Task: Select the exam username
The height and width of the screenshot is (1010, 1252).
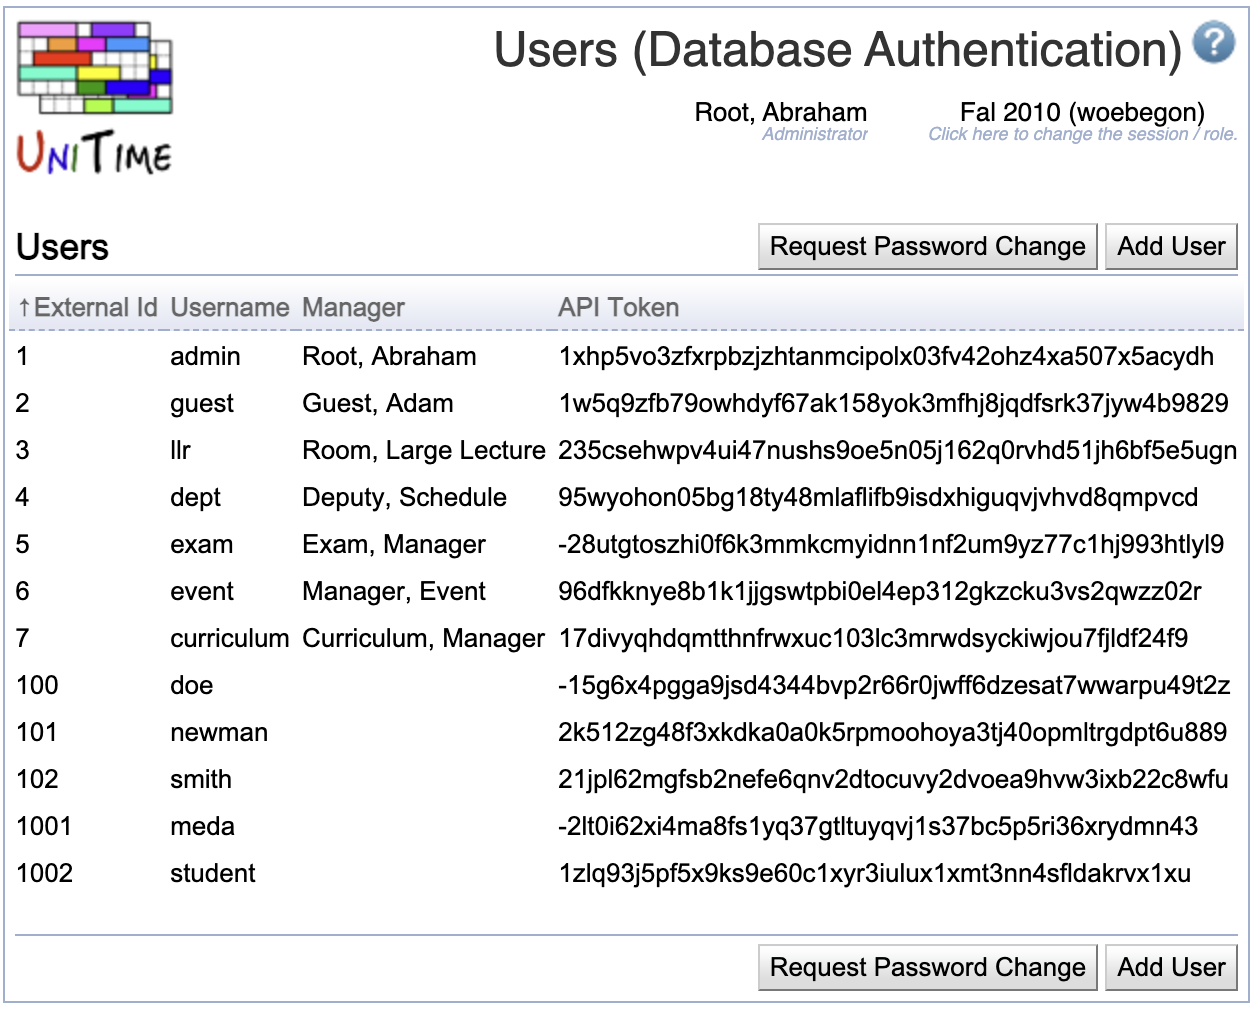Action: 201,545
